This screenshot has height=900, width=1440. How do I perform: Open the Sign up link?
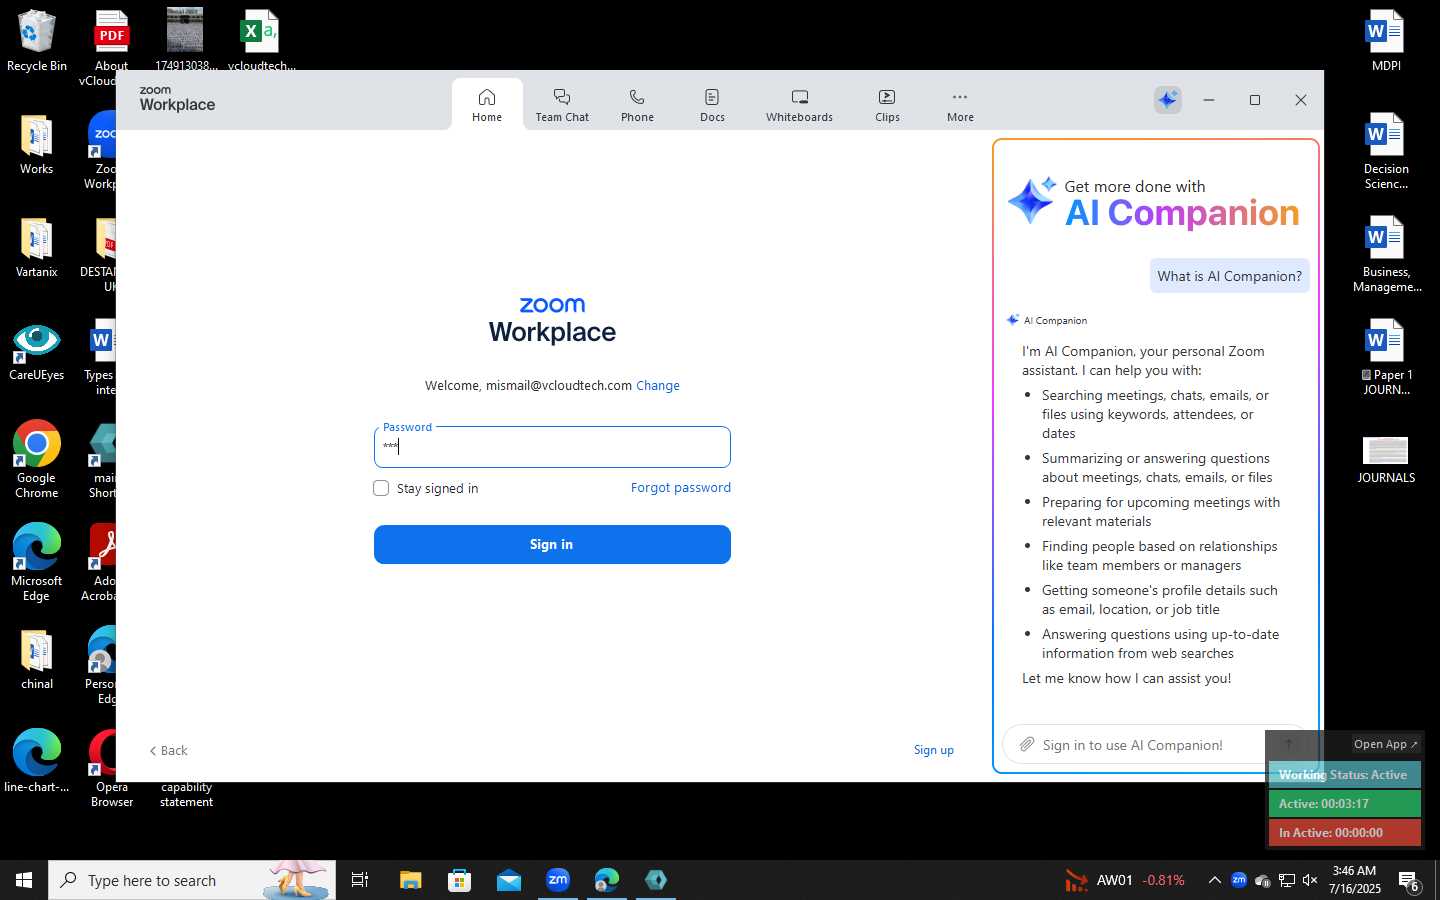pos(934,750)
